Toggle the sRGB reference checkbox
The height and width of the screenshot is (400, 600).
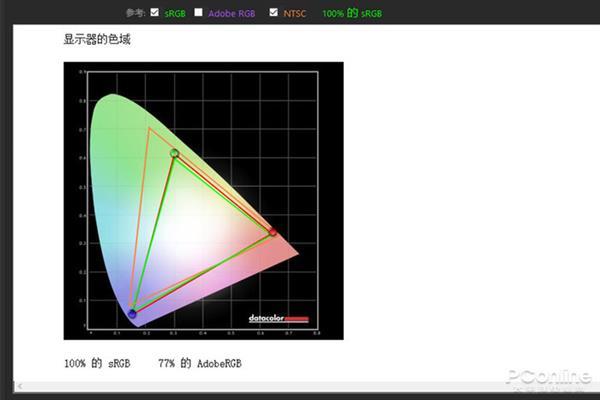(154, 13)
